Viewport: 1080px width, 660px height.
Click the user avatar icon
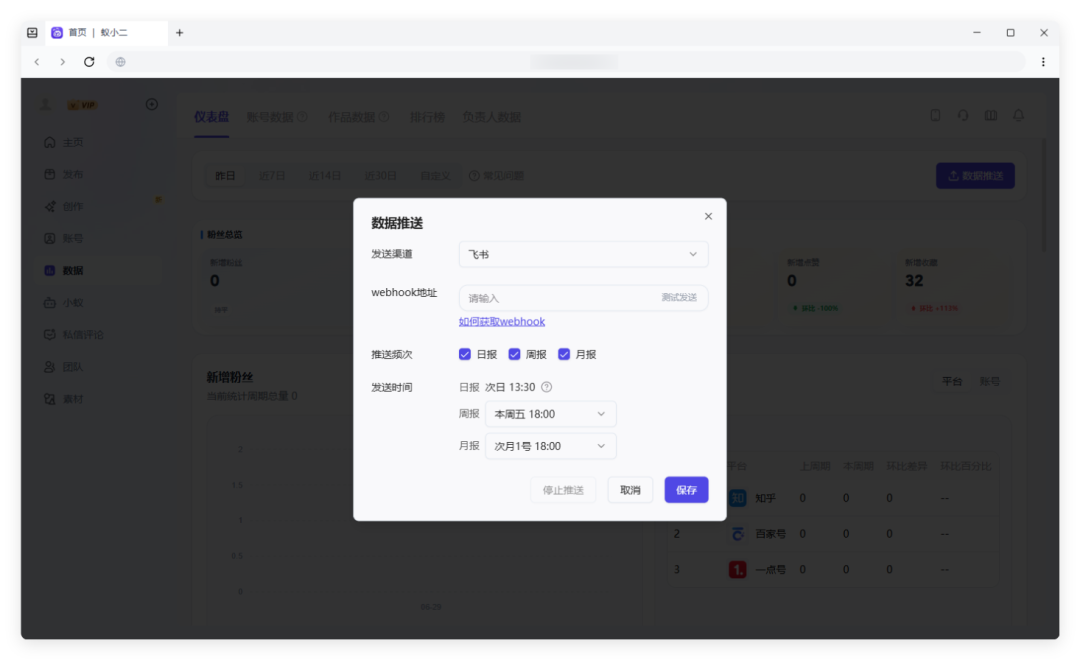[45, 104]
